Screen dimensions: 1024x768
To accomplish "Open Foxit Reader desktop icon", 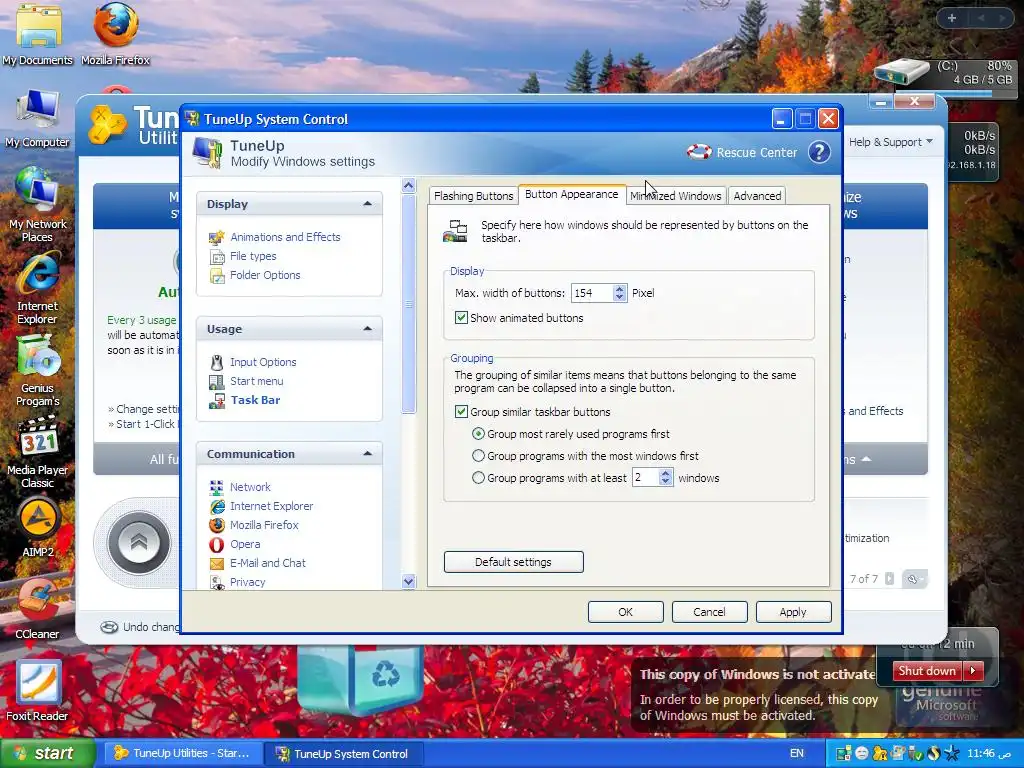I will [x=37, y=691].
